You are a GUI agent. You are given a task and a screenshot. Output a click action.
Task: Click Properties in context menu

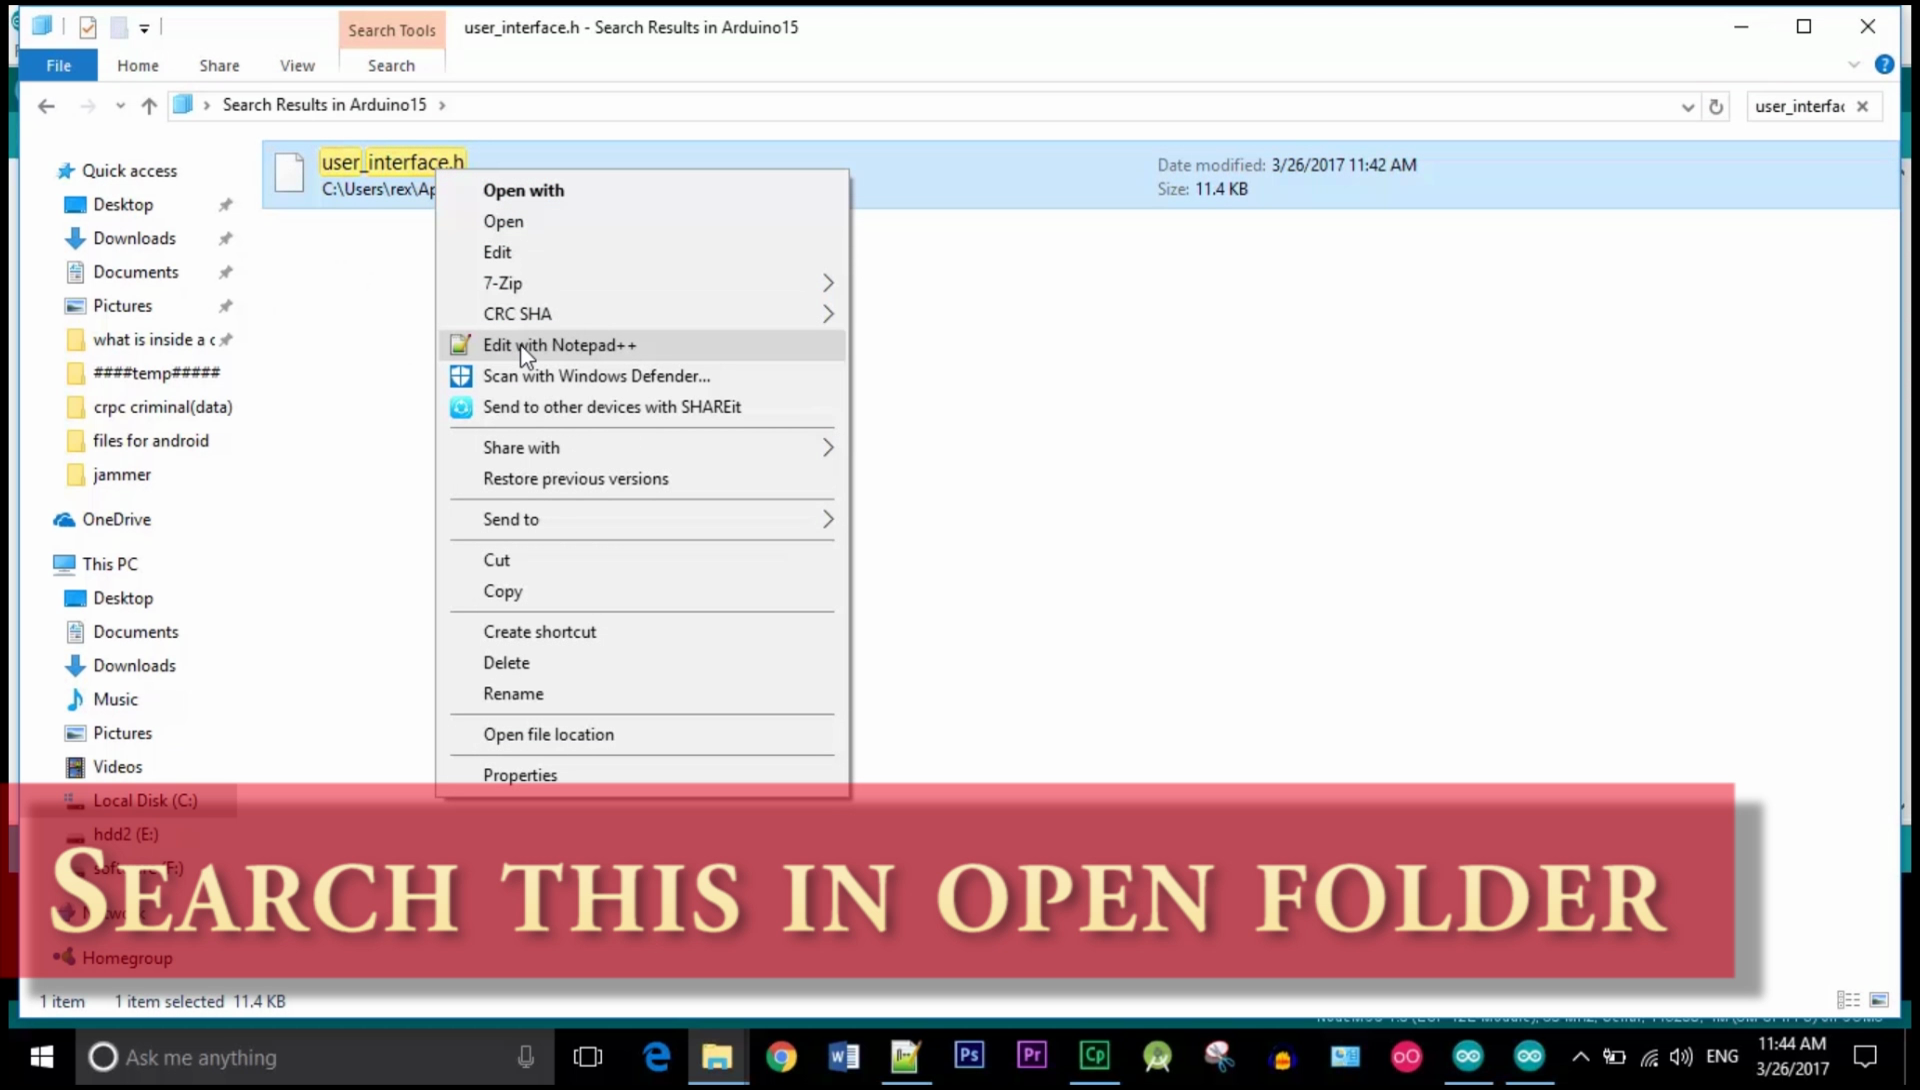pos(520,775)
